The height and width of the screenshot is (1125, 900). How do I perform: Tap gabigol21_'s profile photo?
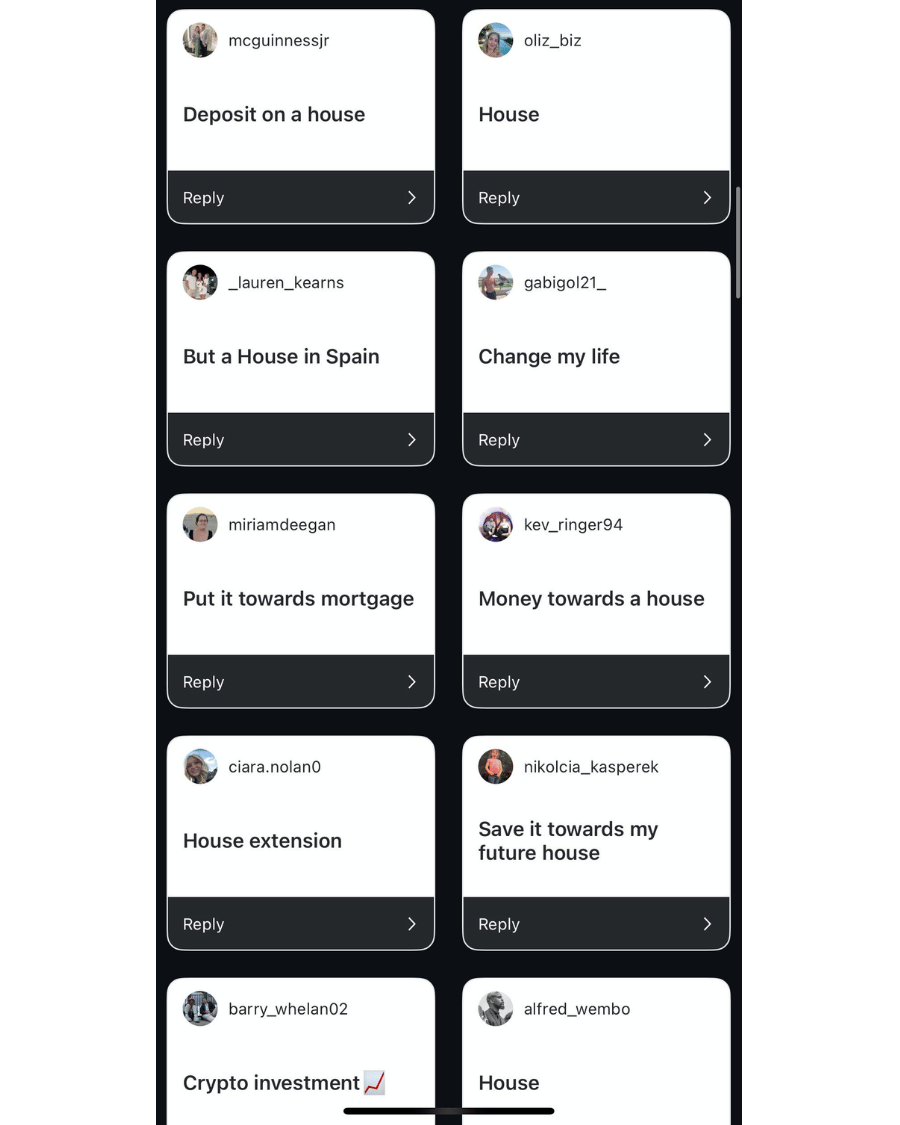[x=495, y=283]
